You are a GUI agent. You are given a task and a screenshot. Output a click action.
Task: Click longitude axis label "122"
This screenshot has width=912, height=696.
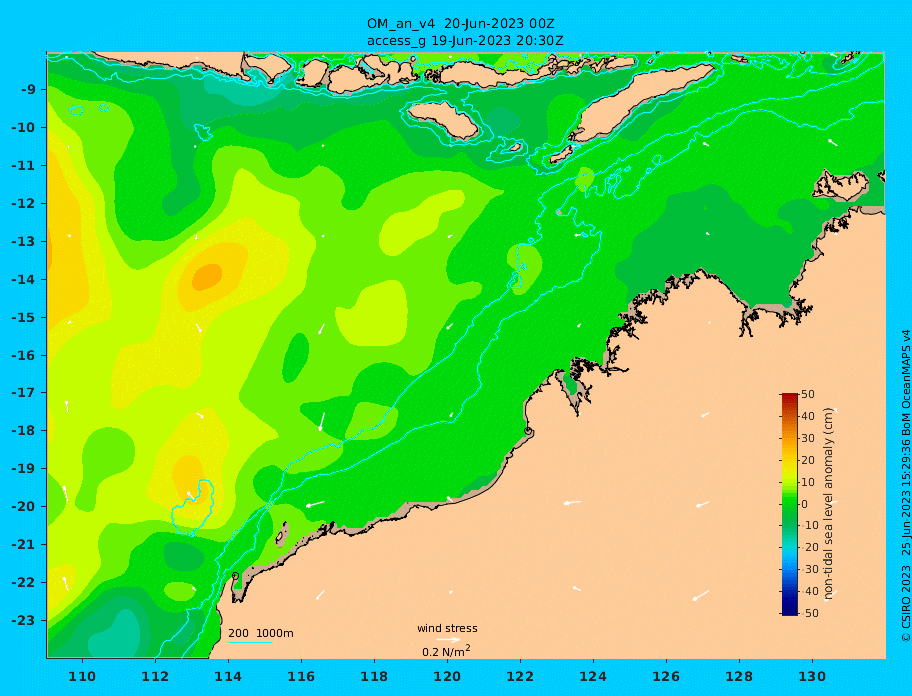(x=520, y=676)
